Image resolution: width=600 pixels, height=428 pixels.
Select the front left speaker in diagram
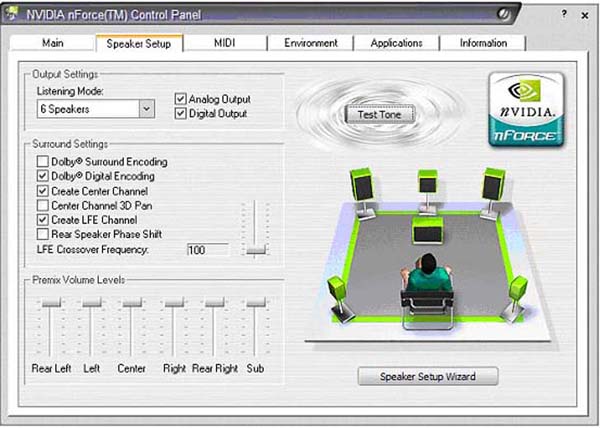click(x=362, y=192)
